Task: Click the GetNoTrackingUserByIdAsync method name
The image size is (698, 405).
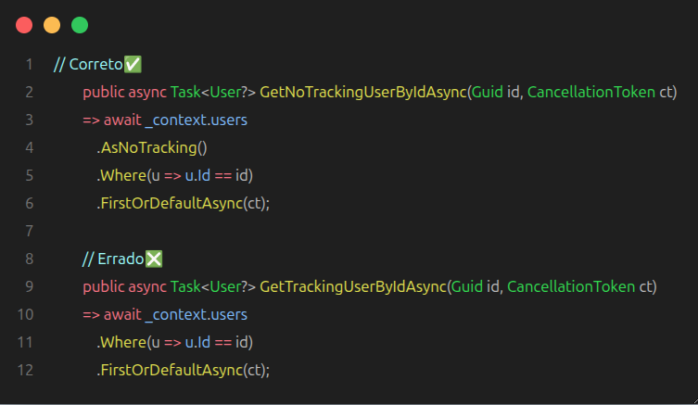Action: click(x=363, y=92)
